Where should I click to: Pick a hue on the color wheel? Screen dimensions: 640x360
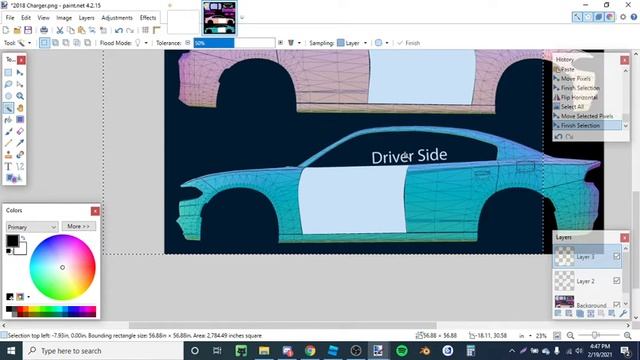tap(62, 267)
